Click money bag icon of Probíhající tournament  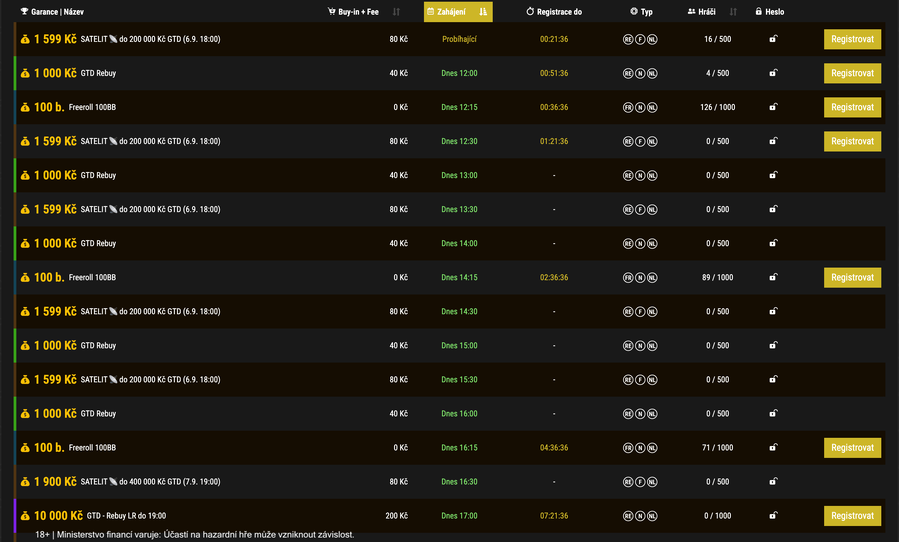(x=25, y=40)
